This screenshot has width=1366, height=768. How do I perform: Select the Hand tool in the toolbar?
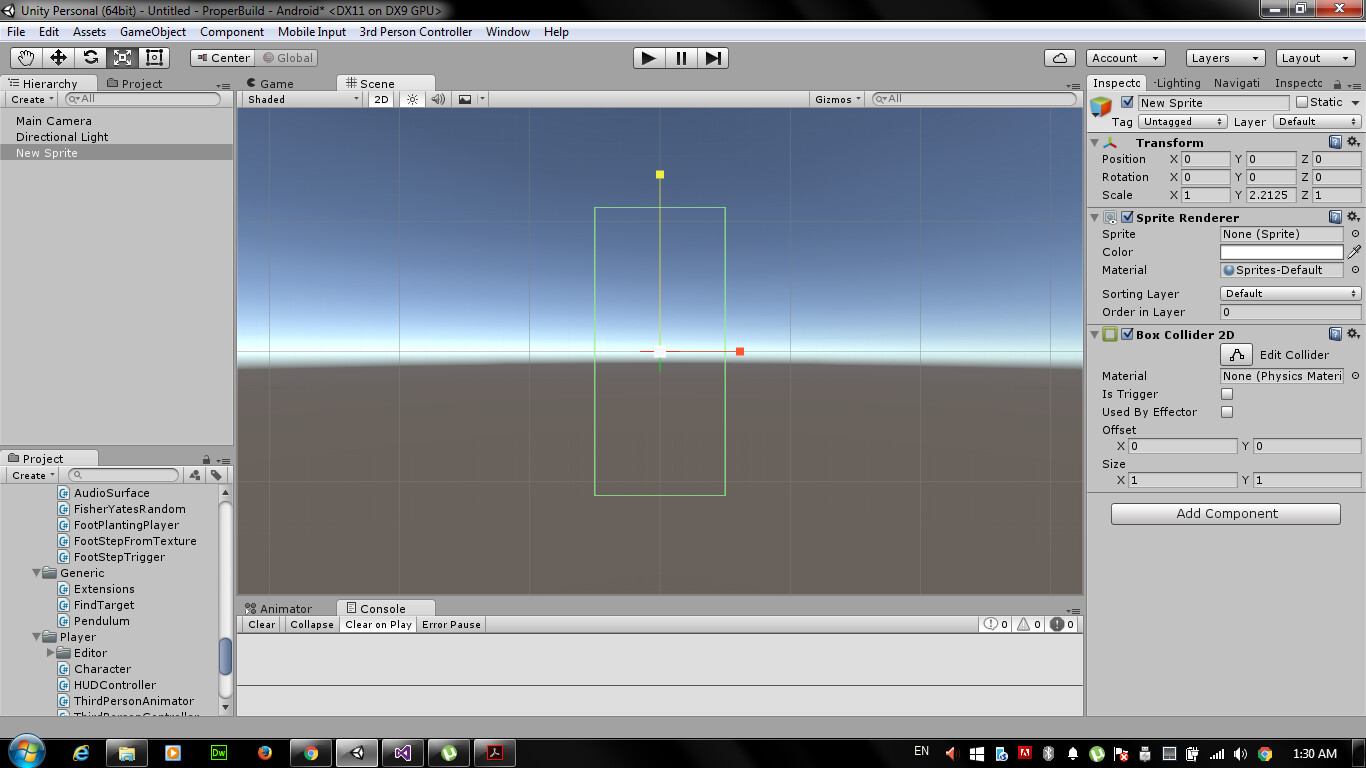26,57
